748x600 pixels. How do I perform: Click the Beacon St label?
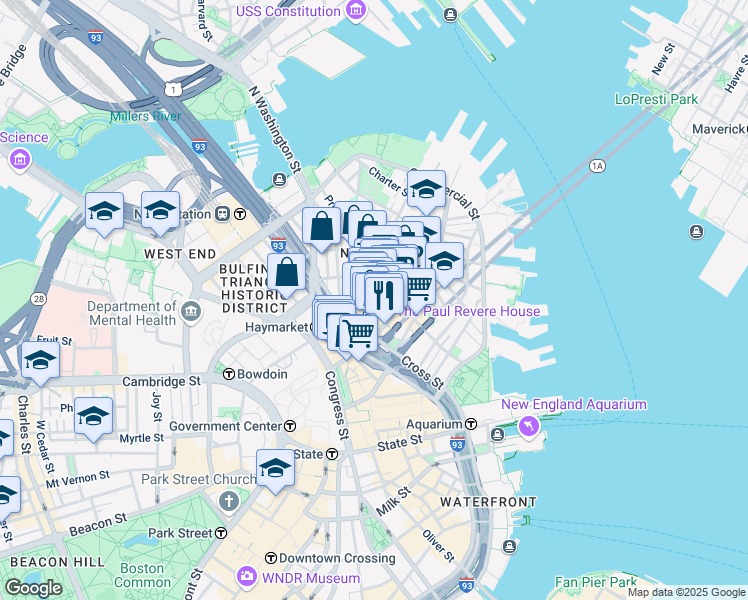(98, 524)
